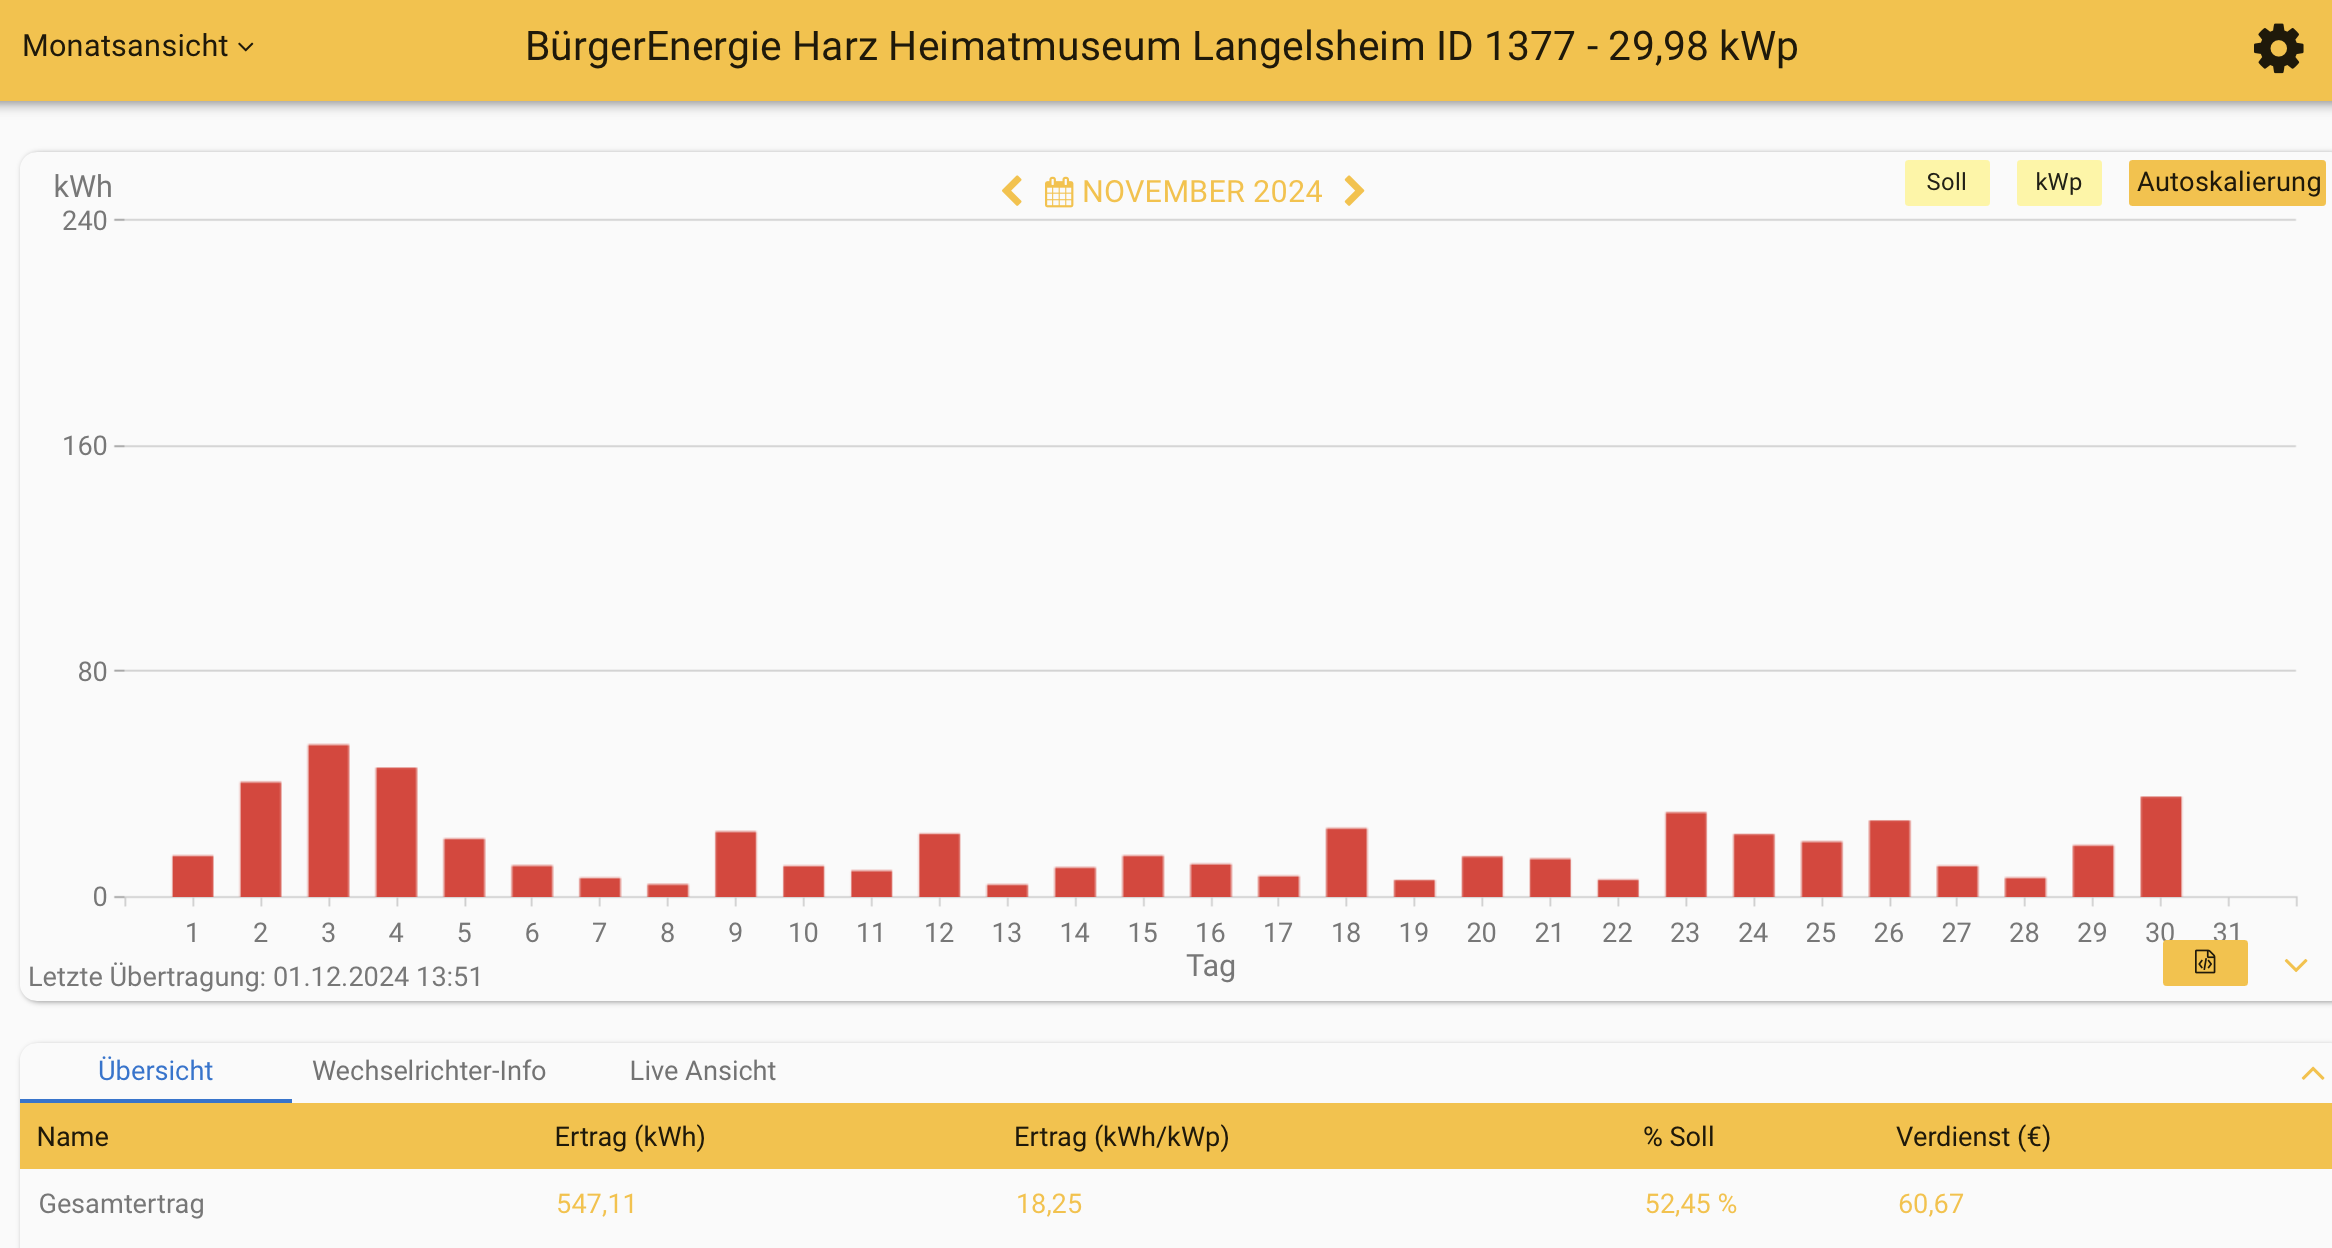
Task: Enable the kWp display mode
Action: click(x=2058, y=182)
